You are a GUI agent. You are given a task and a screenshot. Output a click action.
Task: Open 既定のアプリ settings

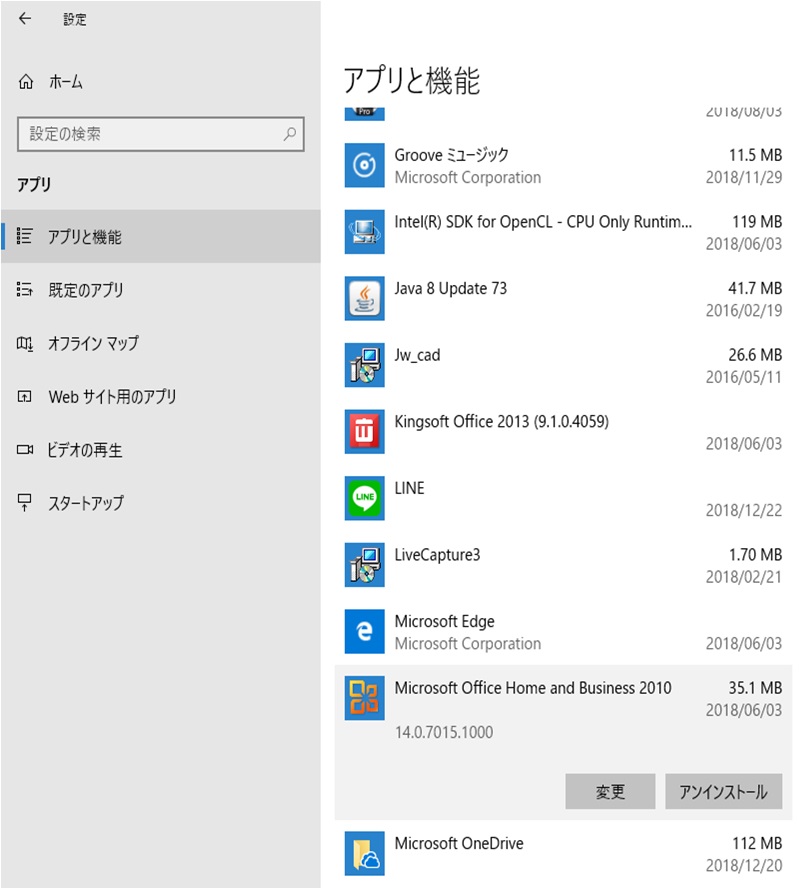160,290
